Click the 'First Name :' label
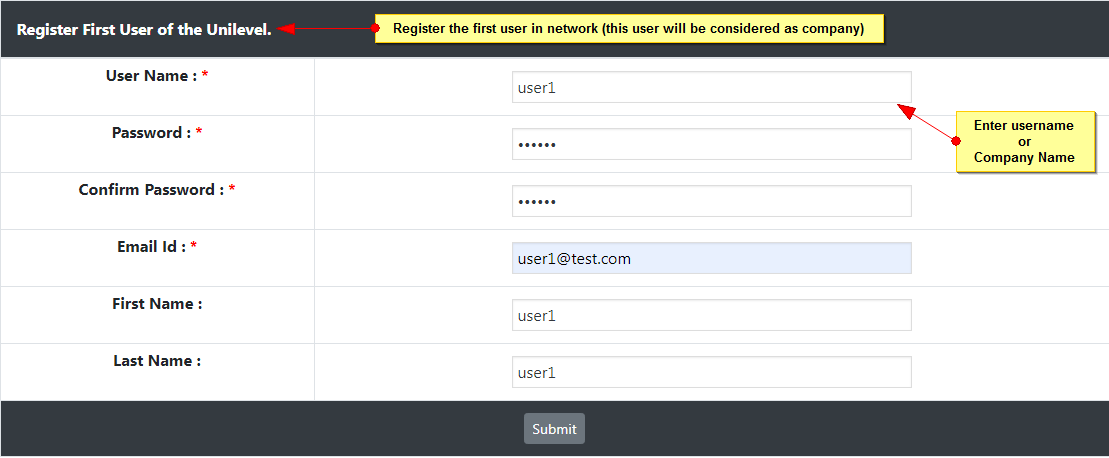Image resolution: width=1109 pixels, height=458 pixels. [157, 304]
